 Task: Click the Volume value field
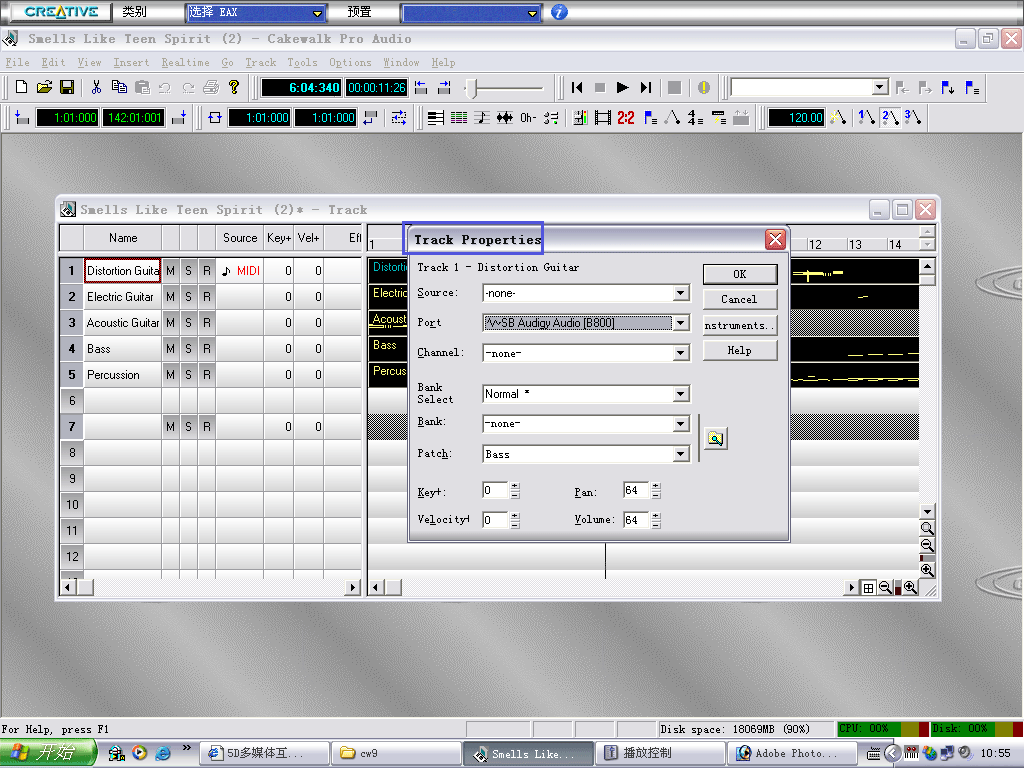637,520
